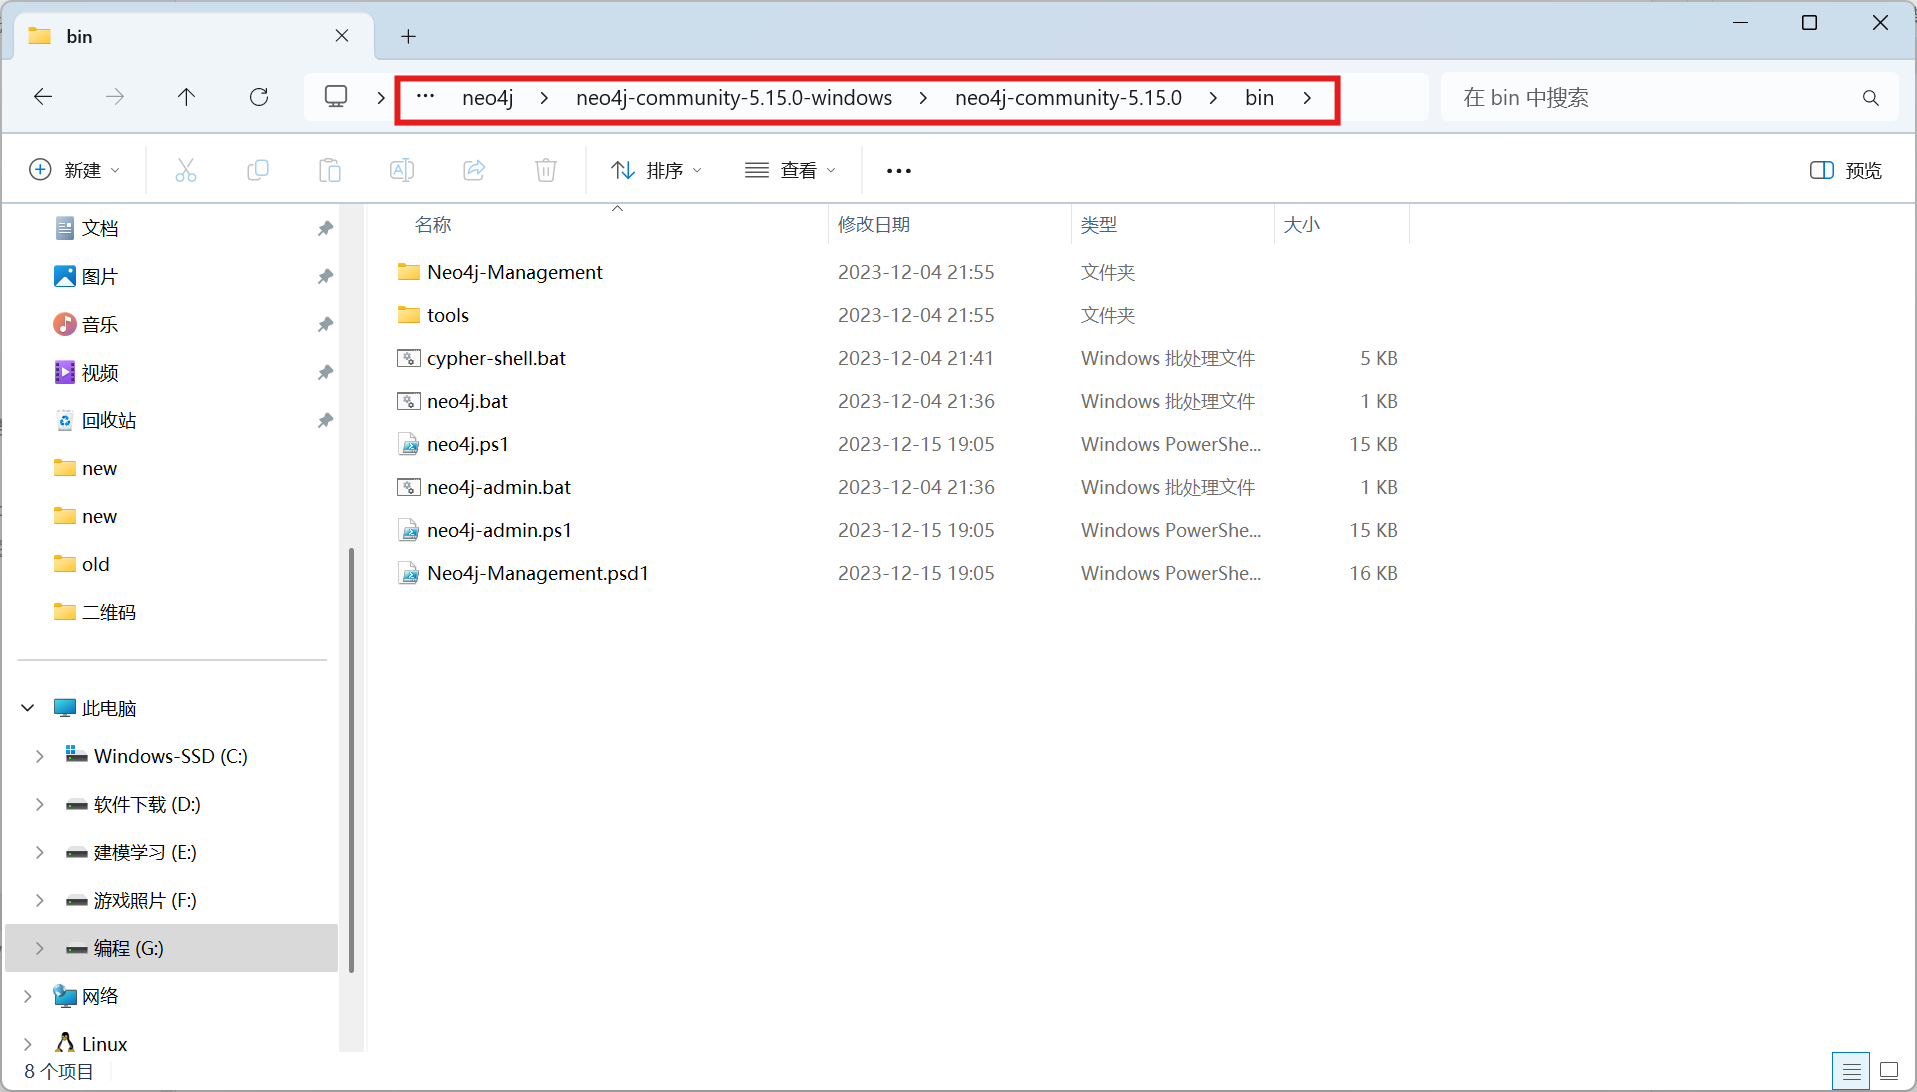This screenshot has height=1092, width=1917.
Task: Click the This PC monitor icon in address bar
Action: click(336, 97)
